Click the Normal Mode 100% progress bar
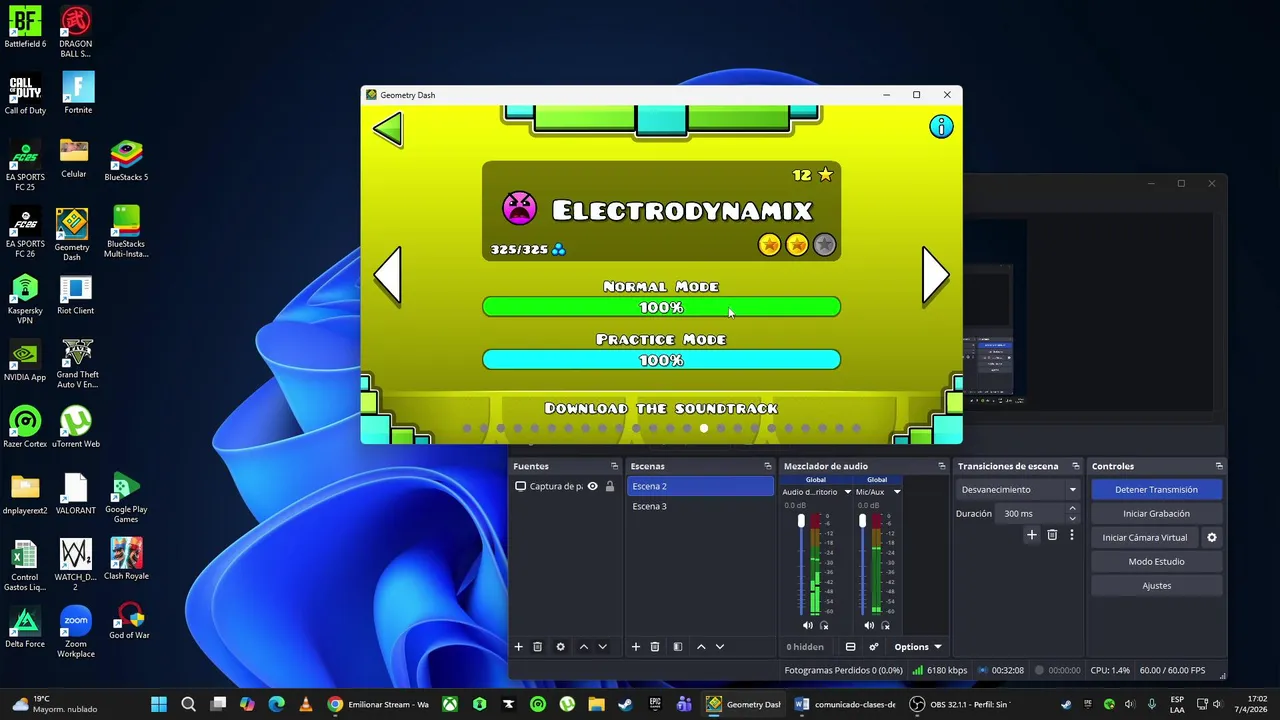The width and height of the screenshot is (1280, 720). point(661,307)
